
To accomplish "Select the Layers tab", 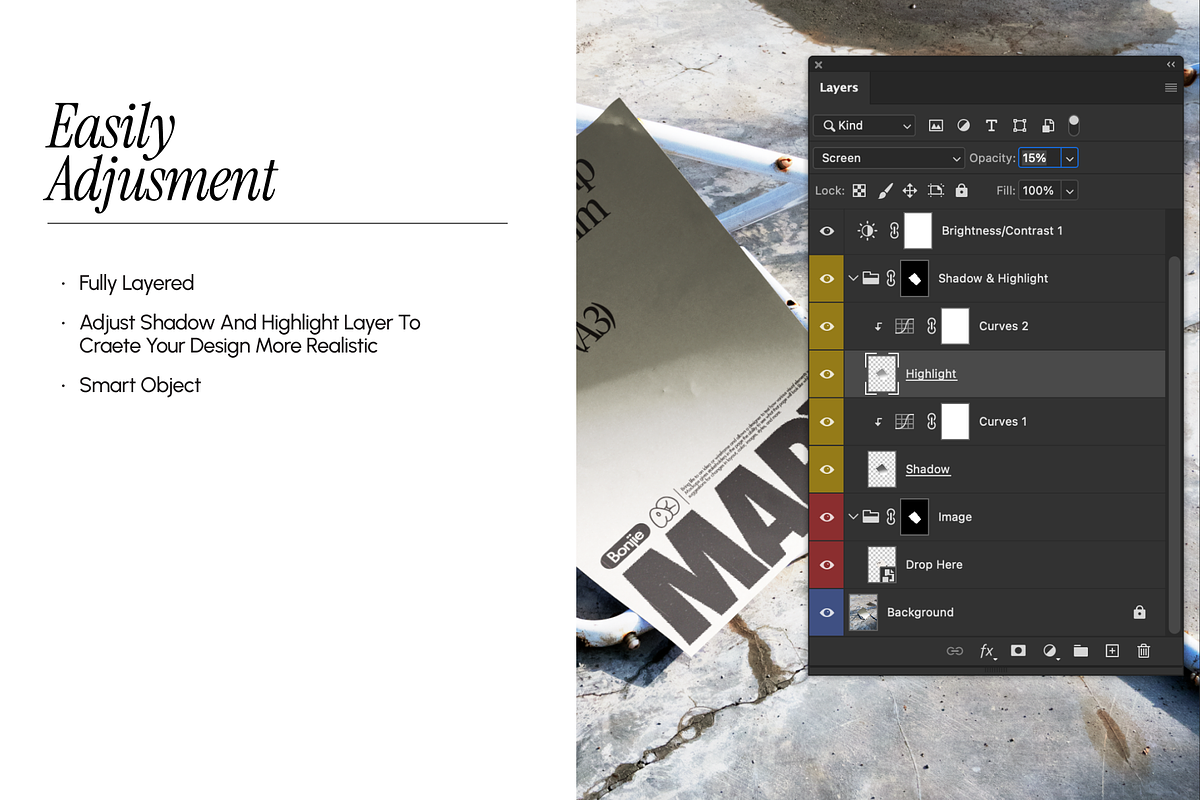I will click(x=839, y=88).
